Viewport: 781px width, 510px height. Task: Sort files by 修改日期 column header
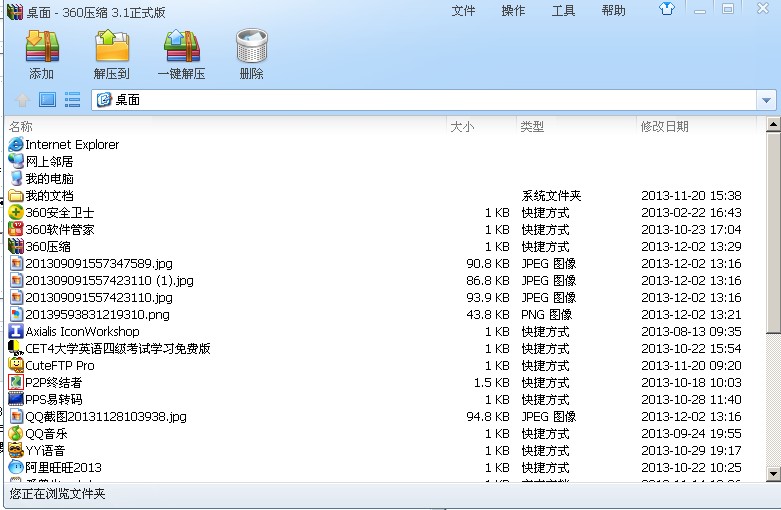click(x=665, y=127)
